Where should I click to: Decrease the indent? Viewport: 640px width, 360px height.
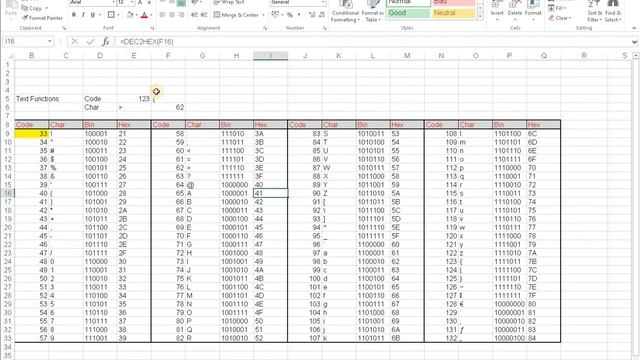(x=194, y=15)
